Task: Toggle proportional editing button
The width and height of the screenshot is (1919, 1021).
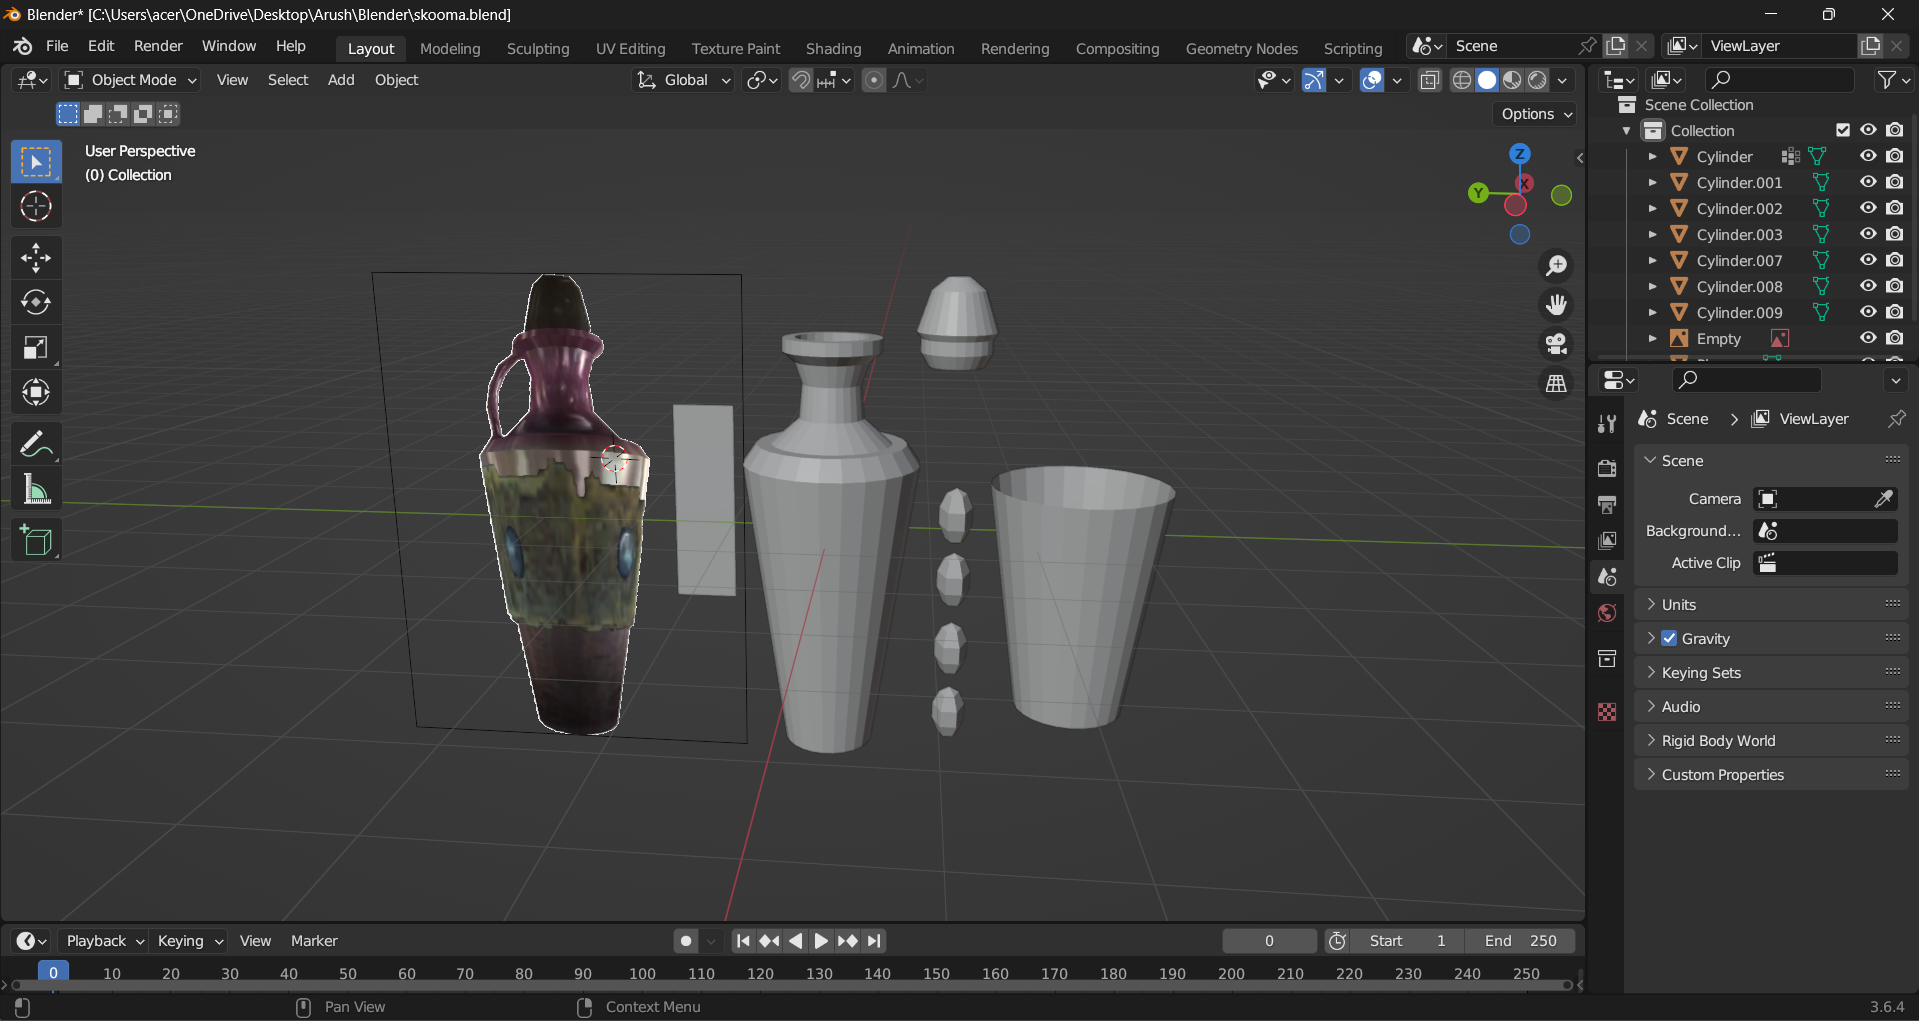Action: coord(874,80)
